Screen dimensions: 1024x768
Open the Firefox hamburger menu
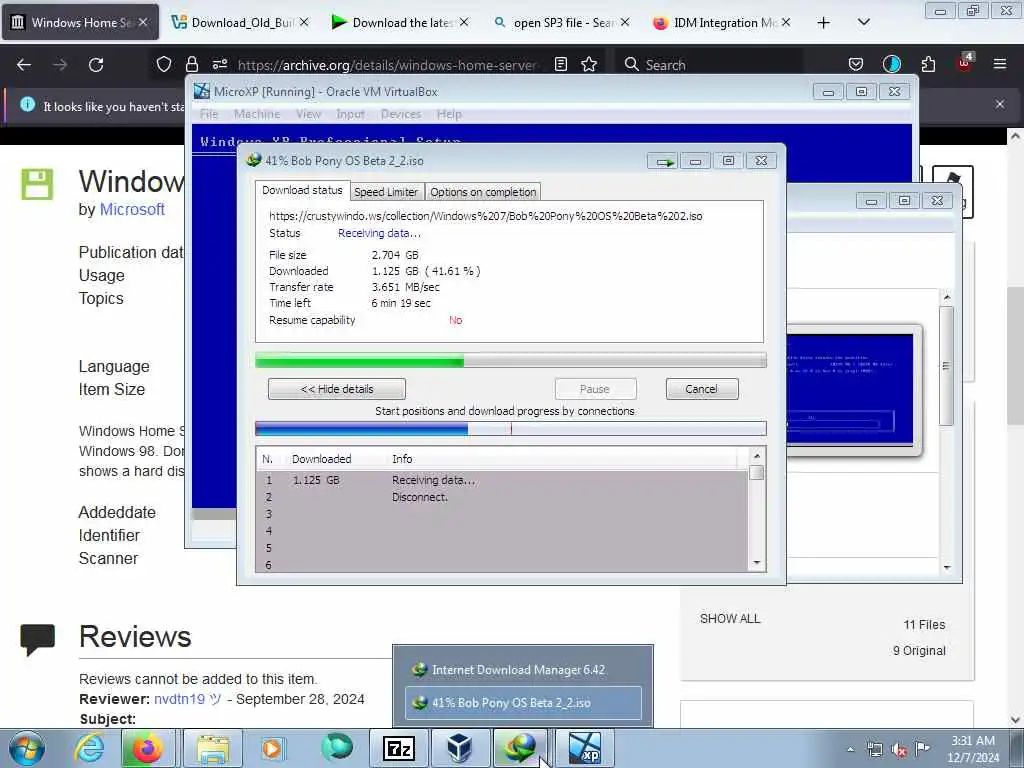point(1000,64)
